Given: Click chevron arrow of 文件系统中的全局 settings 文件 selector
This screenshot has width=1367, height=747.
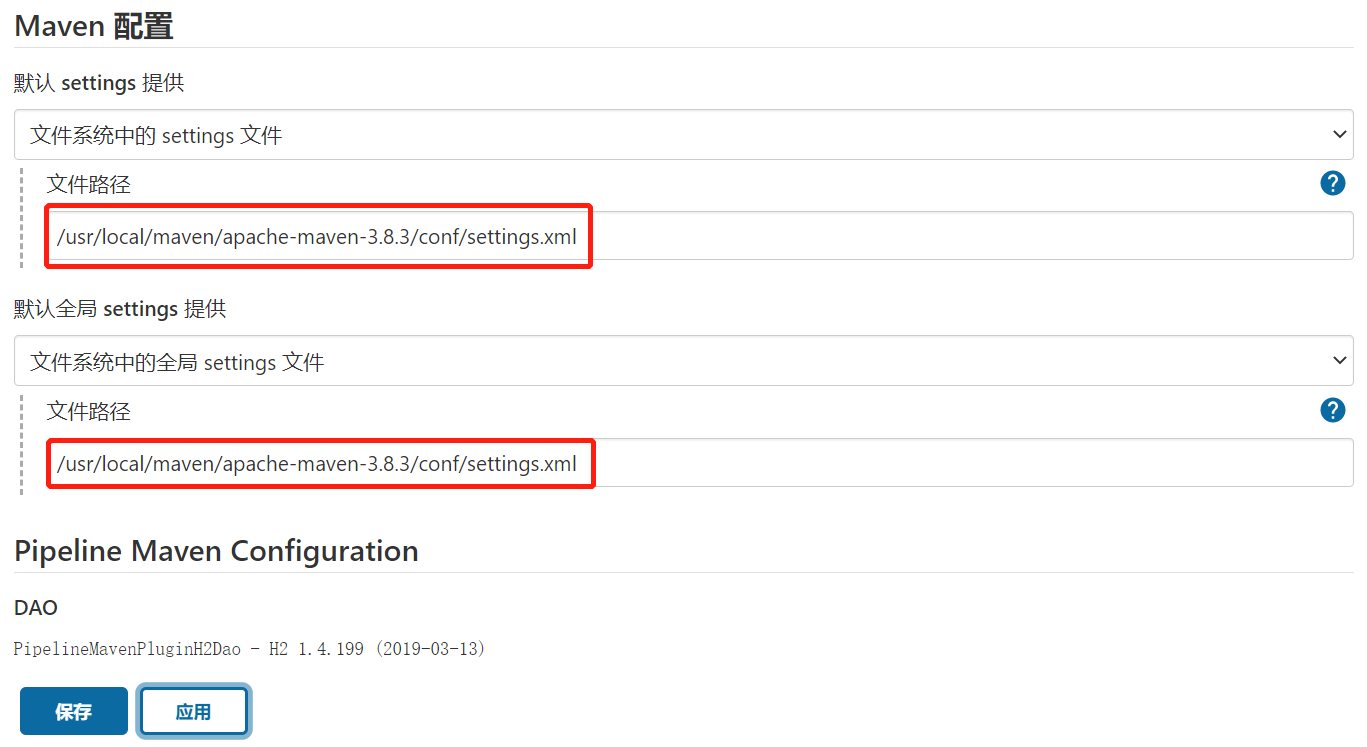Looking at the screenshot, I should (x=1339, y=361).
